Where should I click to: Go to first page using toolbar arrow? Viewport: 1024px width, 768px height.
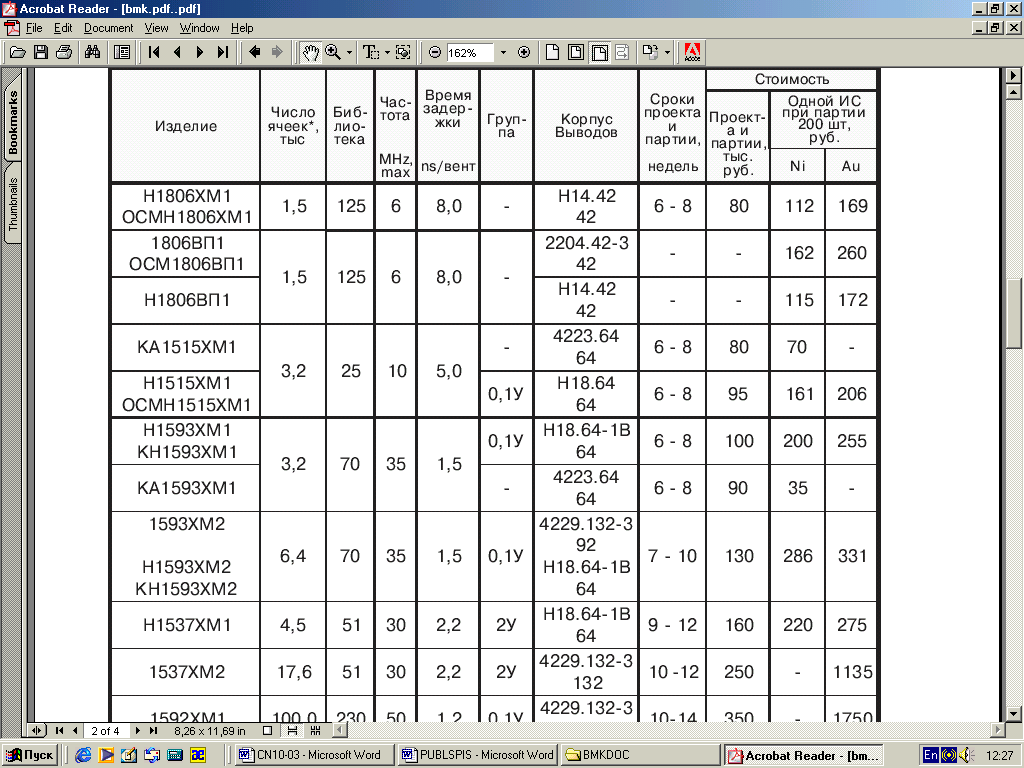(155, 52)
